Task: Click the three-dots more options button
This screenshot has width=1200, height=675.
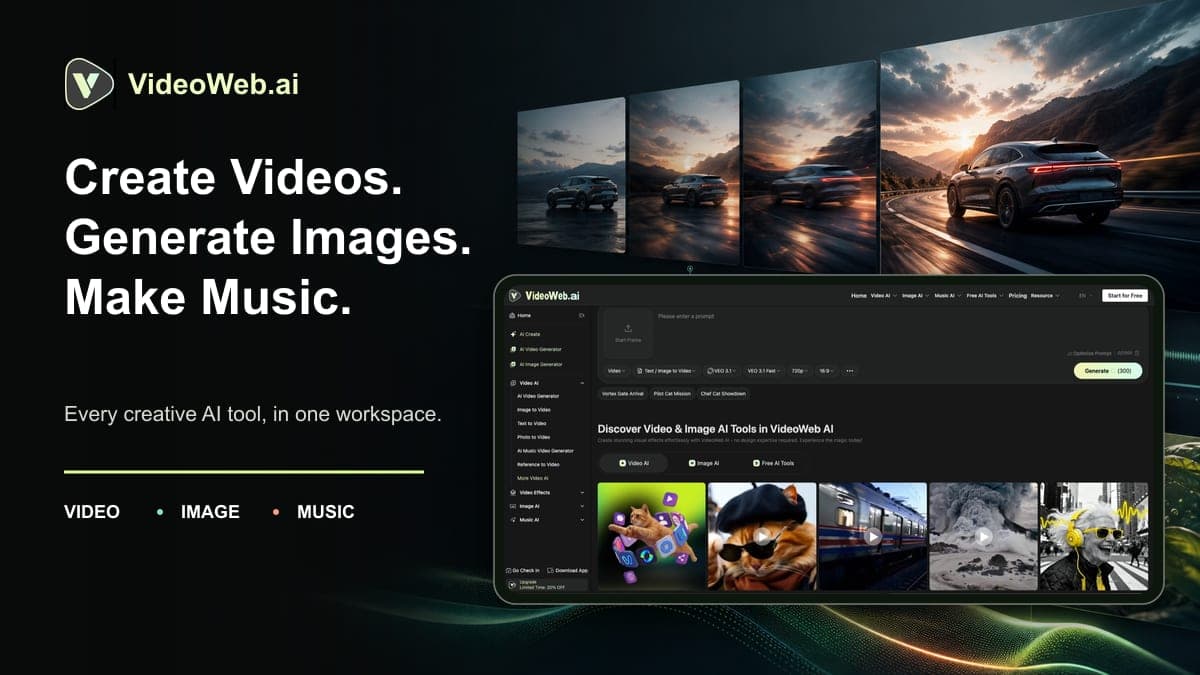Action: click(x=850, y=370)
